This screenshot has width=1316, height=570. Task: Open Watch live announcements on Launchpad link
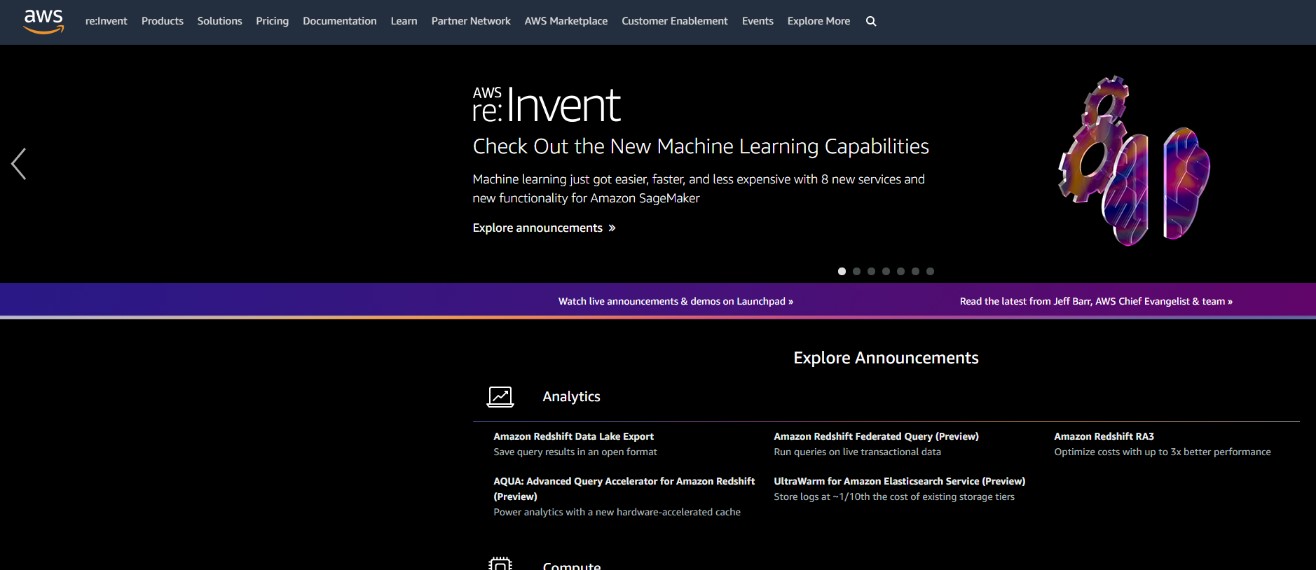[x=676, y=301]
